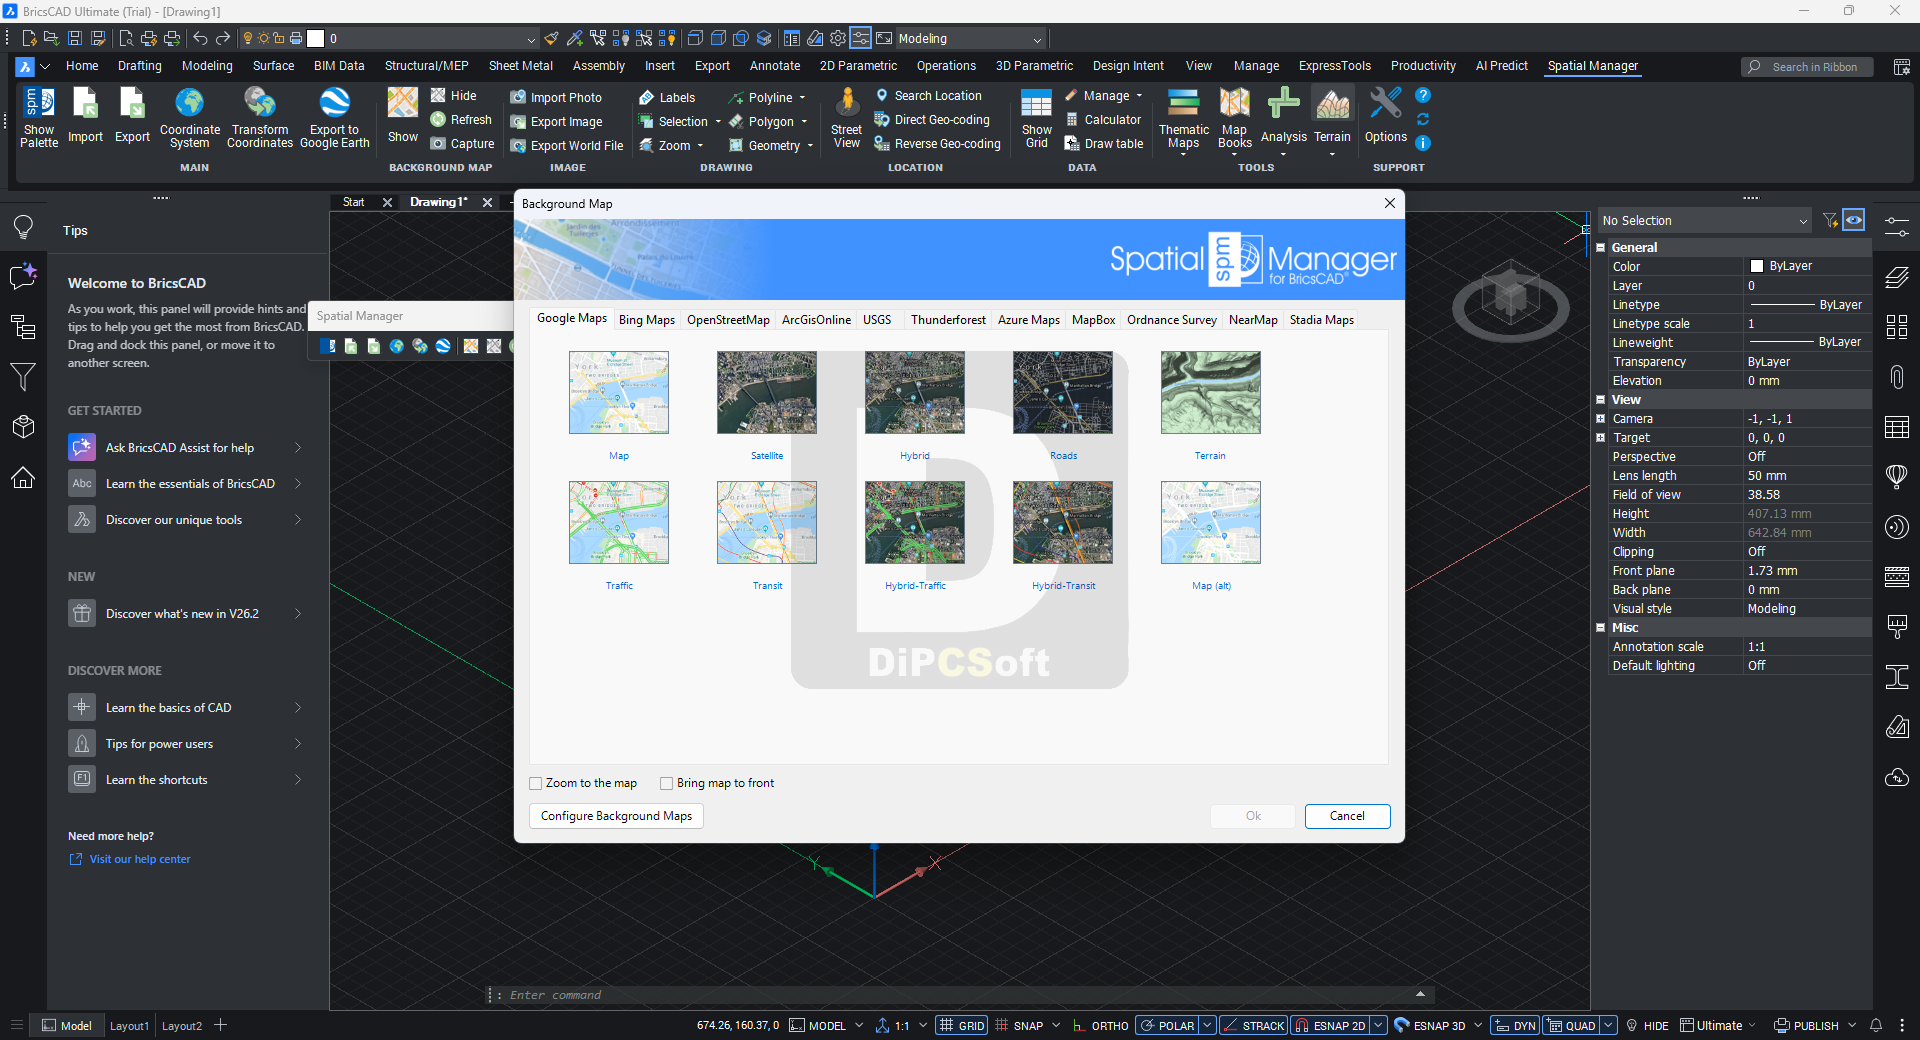Click Configure Background Maps button
Image resolution: width=1920 pixels, height=1040 pixels.
pyautogui.click(x=616, y=816)
